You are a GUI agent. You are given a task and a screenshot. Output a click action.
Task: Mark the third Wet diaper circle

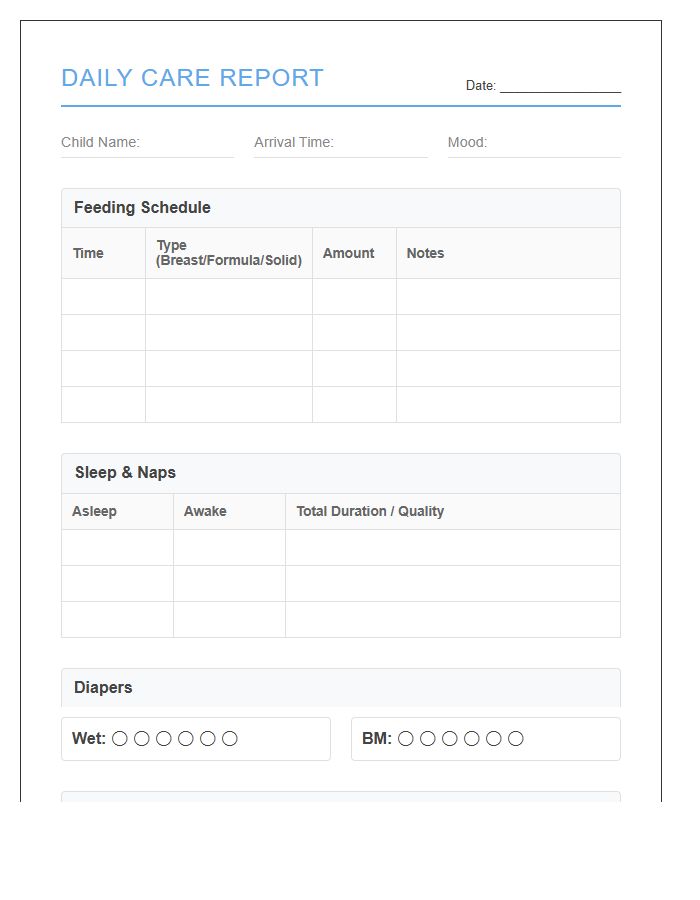(164, 739)
